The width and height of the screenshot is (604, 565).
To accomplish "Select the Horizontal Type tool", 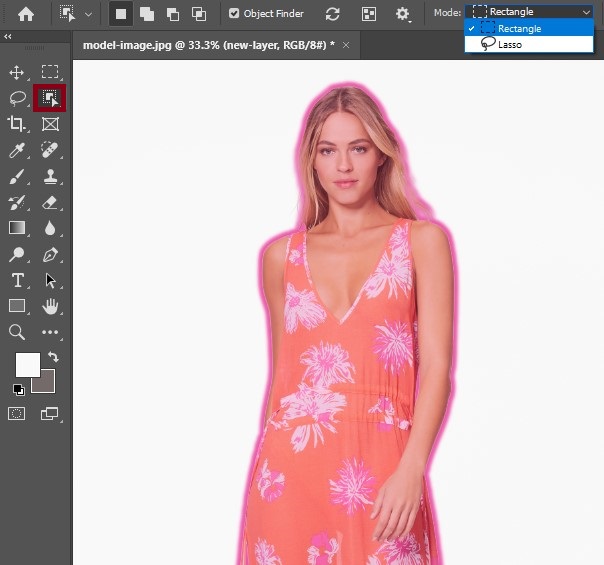I will coord(17,280).
